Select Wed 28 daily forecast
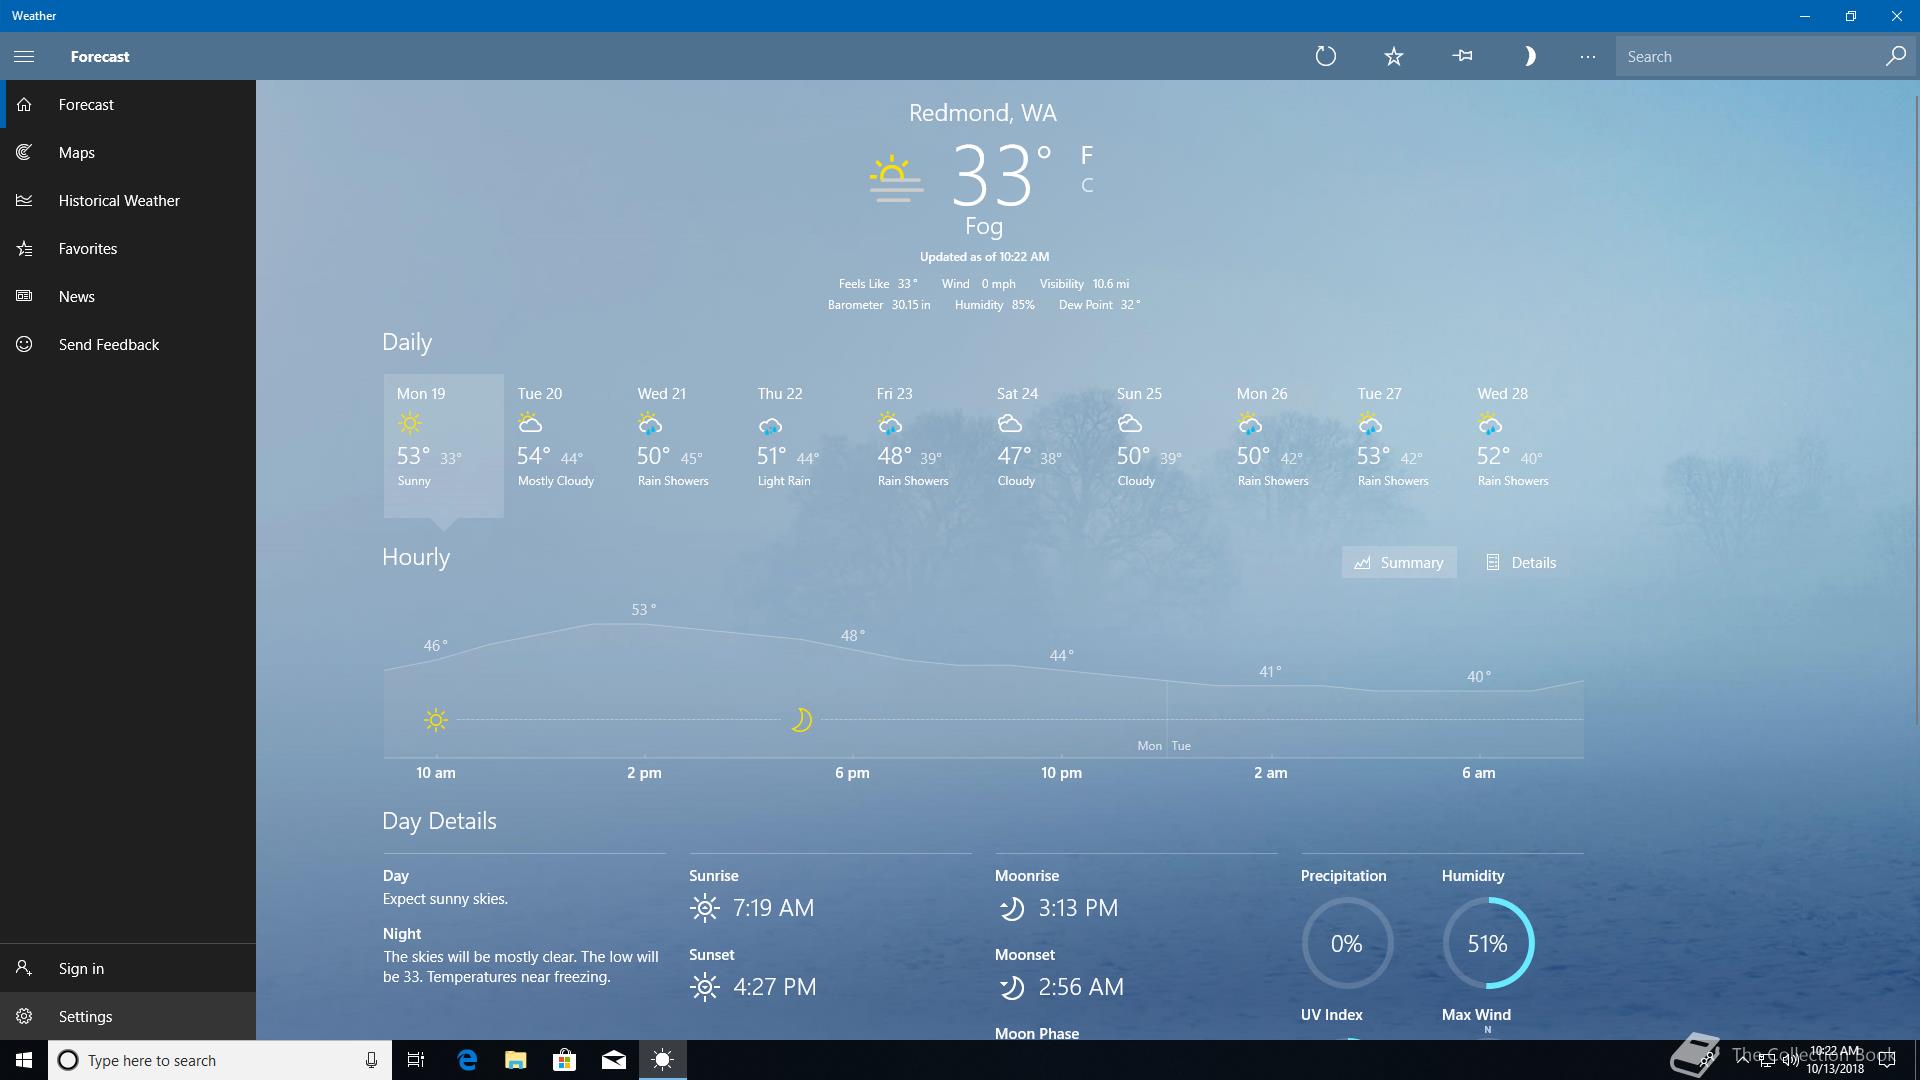 pos(1524,445)
